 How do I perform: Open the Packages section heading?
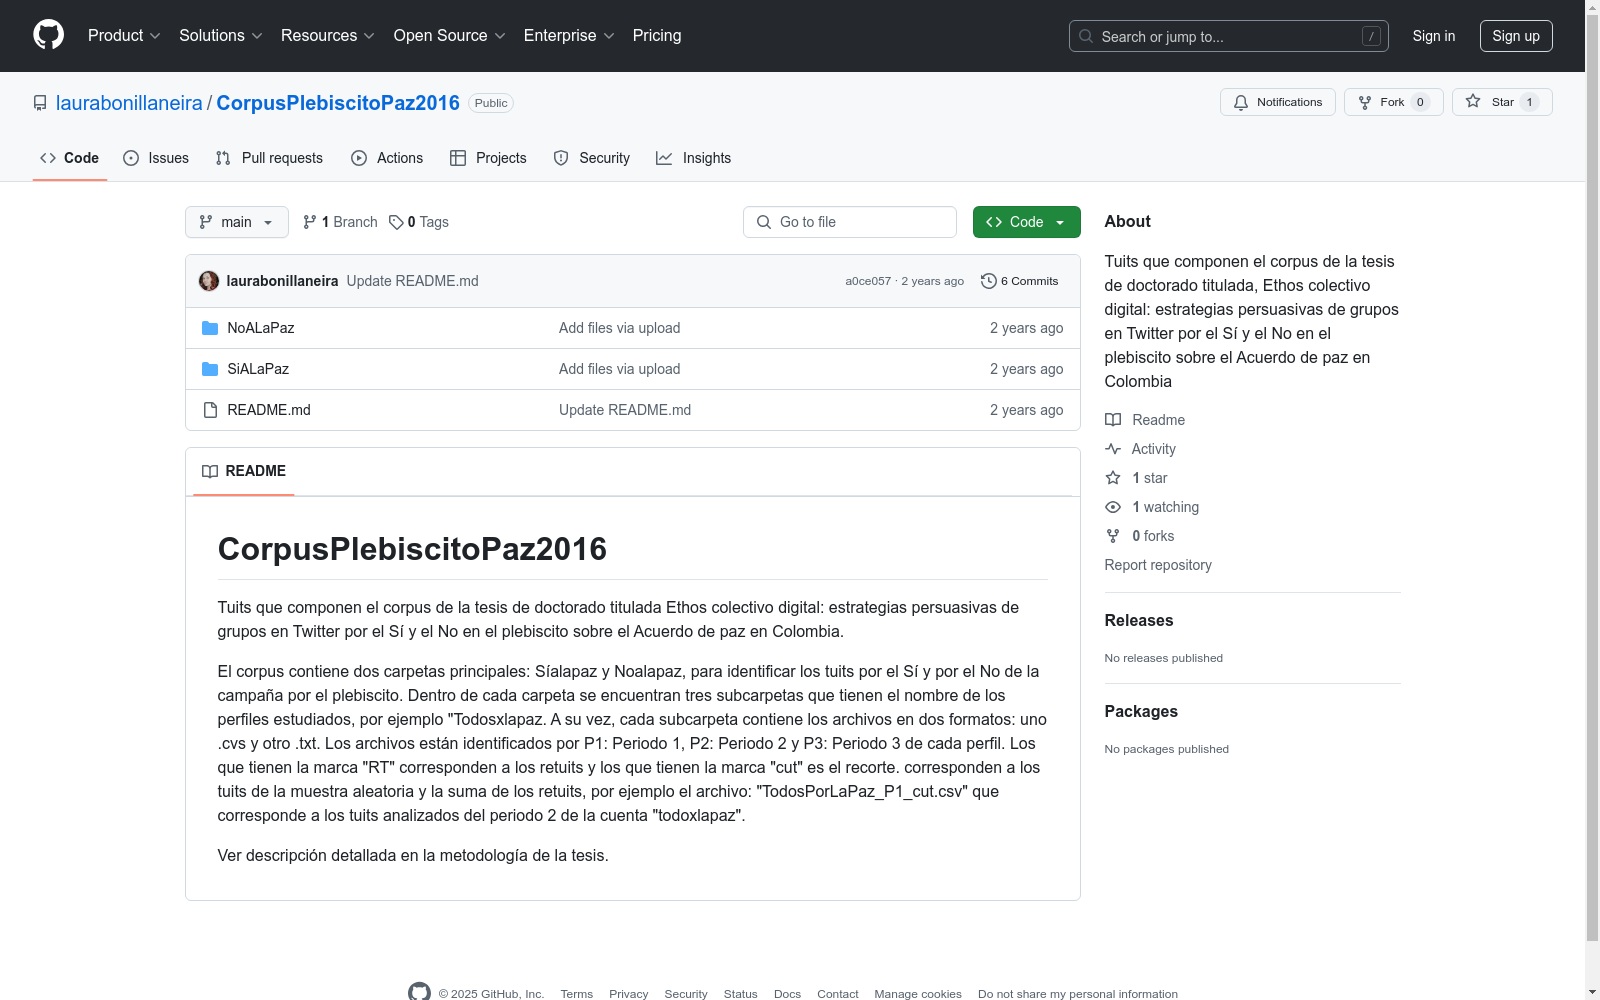point(1141,712)
